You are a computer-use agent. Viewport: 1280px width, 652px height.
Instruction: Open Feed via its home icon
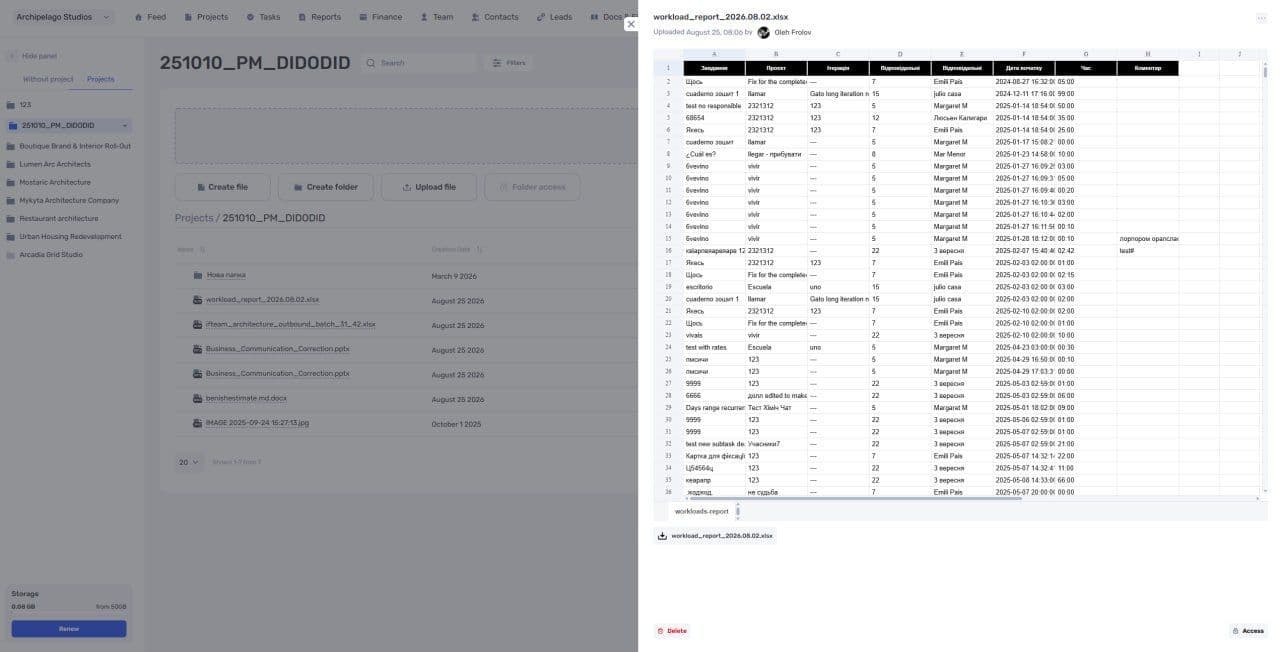(x=139, y=17)
